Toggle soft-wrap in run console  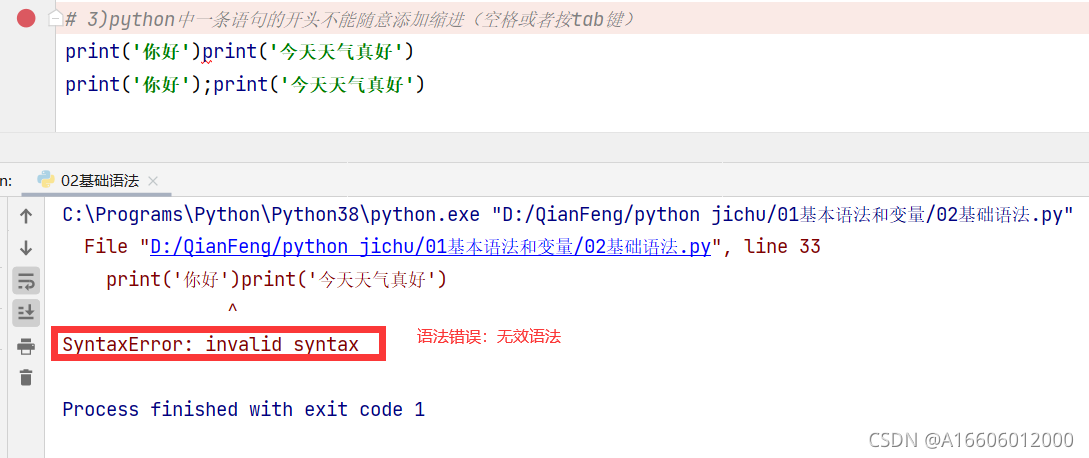click(26, 281)
